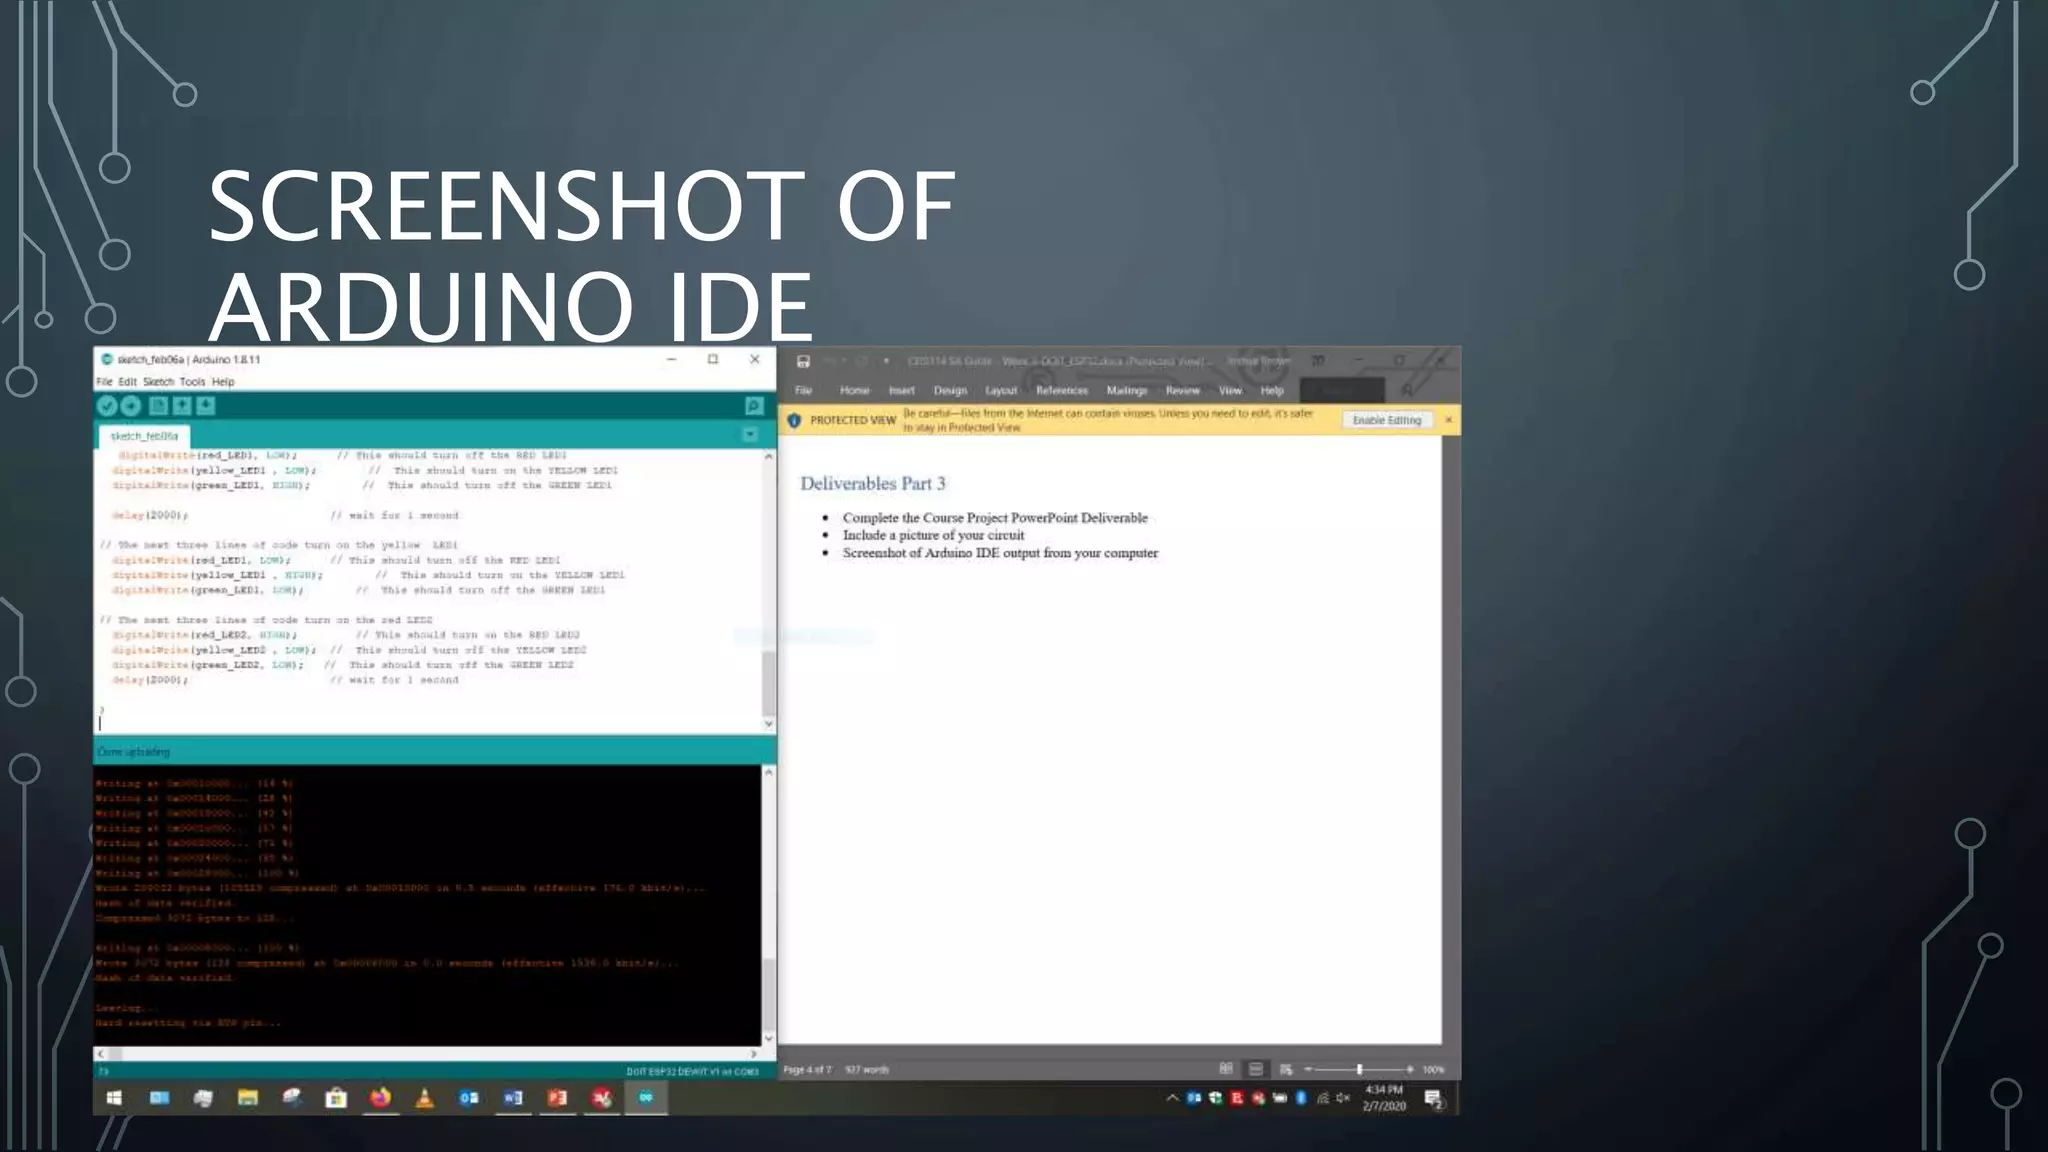Image resolution: width=2048 pixels, height=1152 pixels.
Task: Switch to the References ribbon tab
Action: point(1061,391)
